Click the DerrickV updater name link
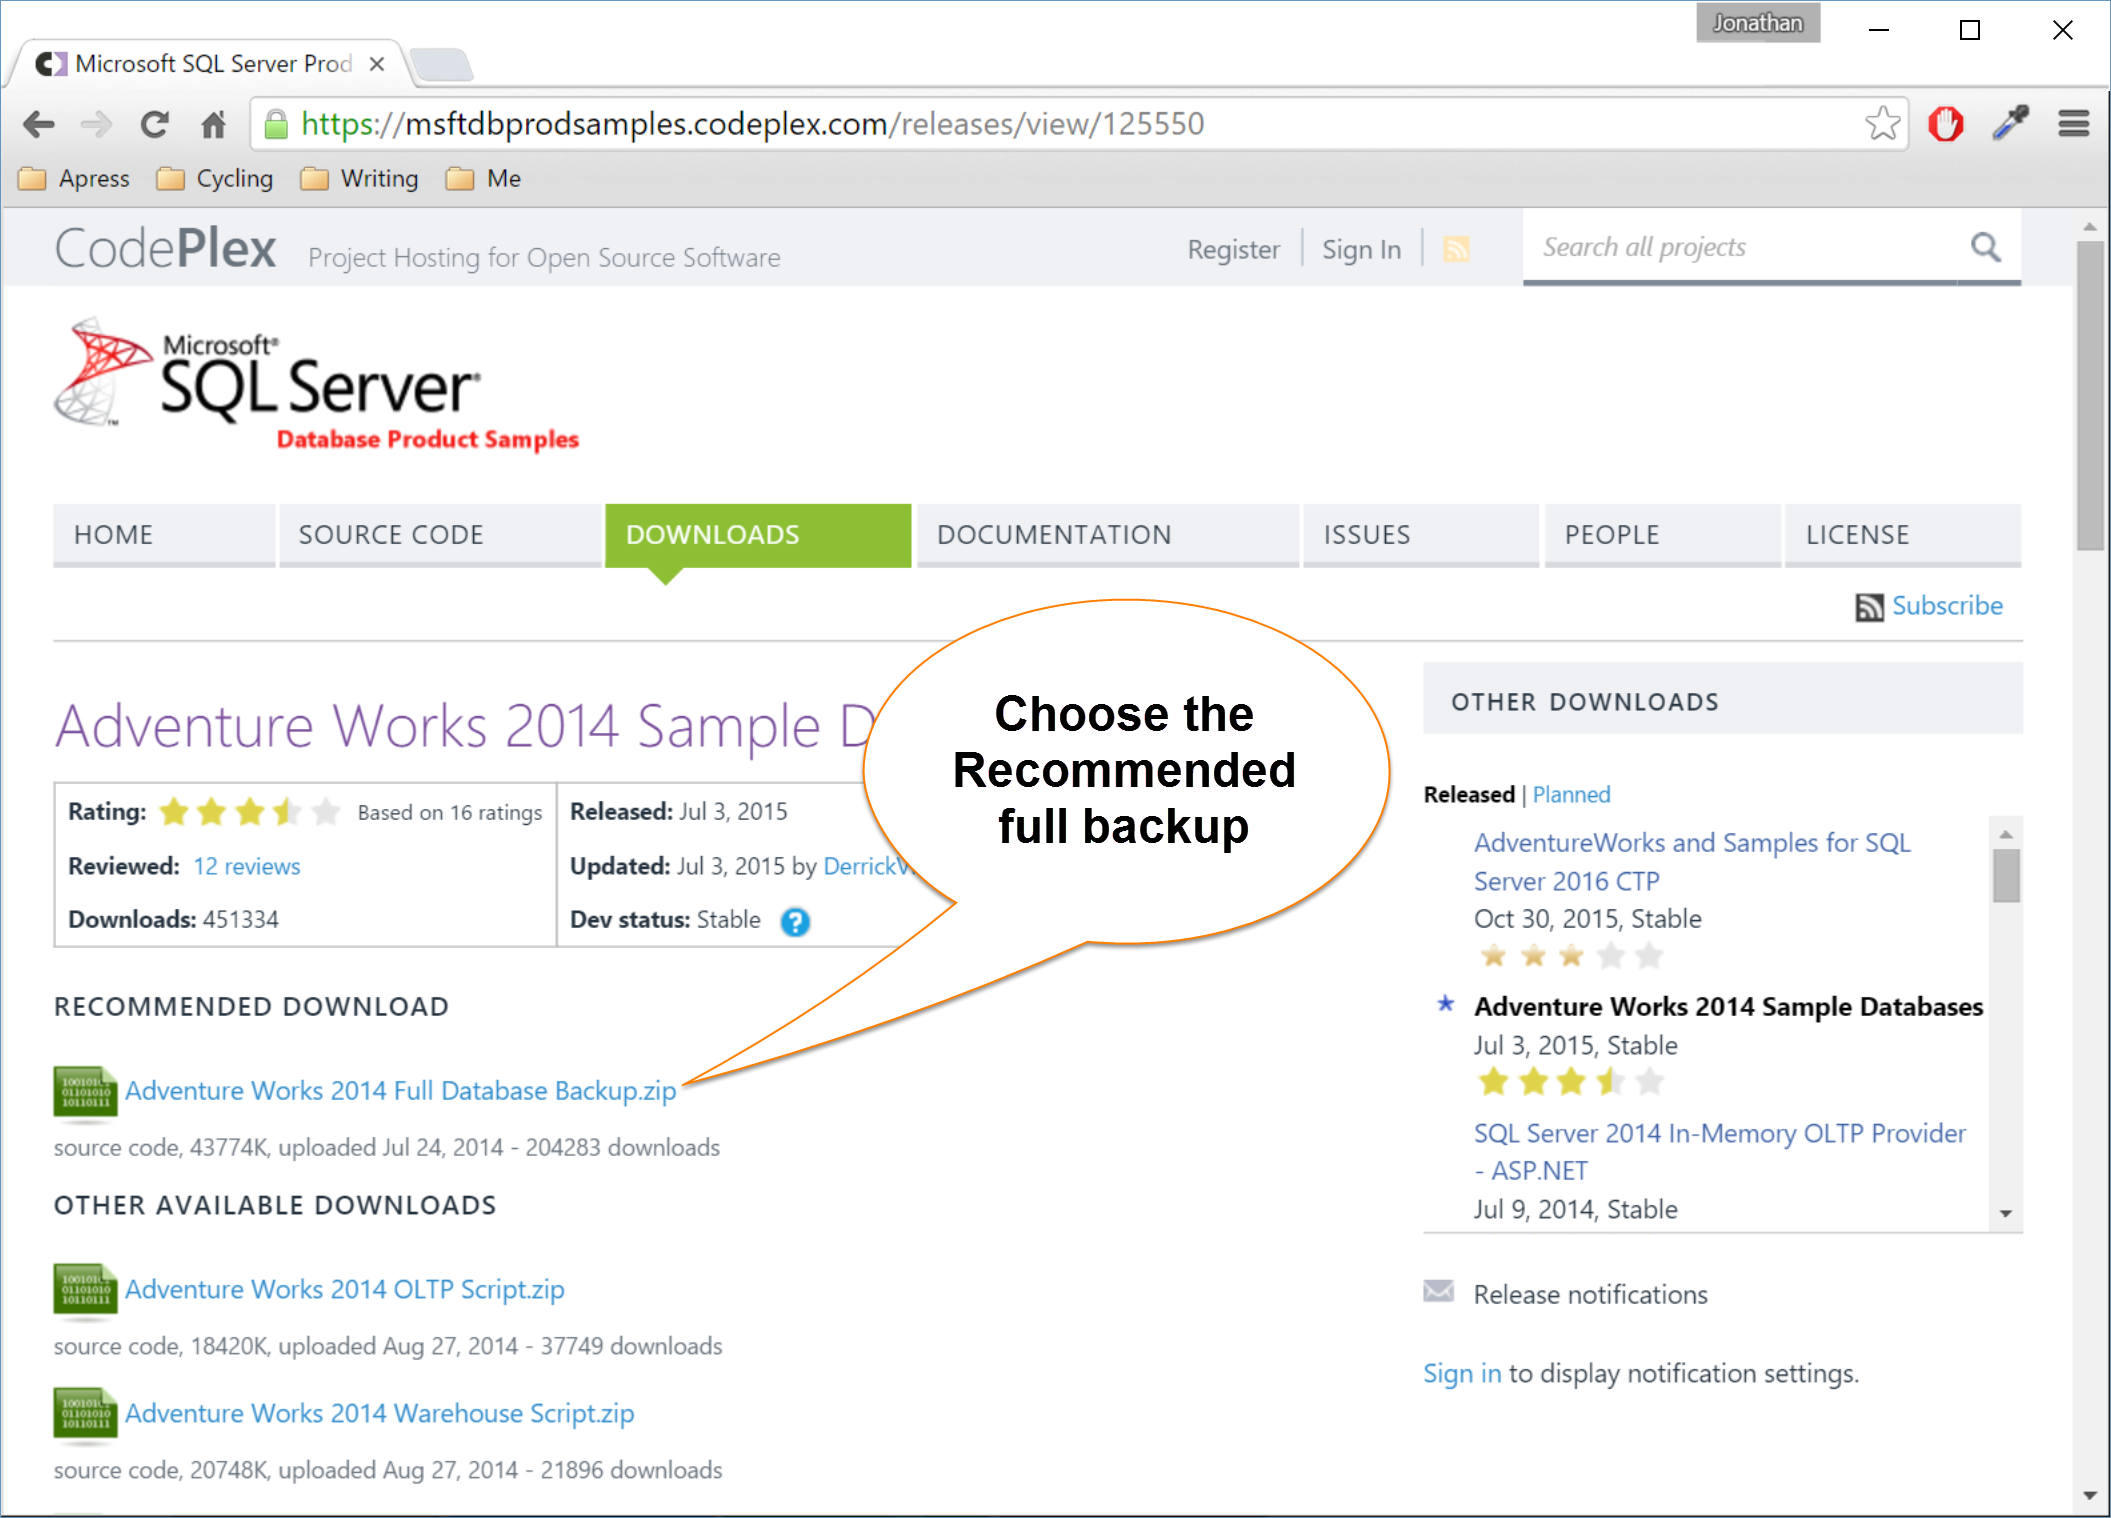Screen dimensions: 2111x1518 coord(866,867)
